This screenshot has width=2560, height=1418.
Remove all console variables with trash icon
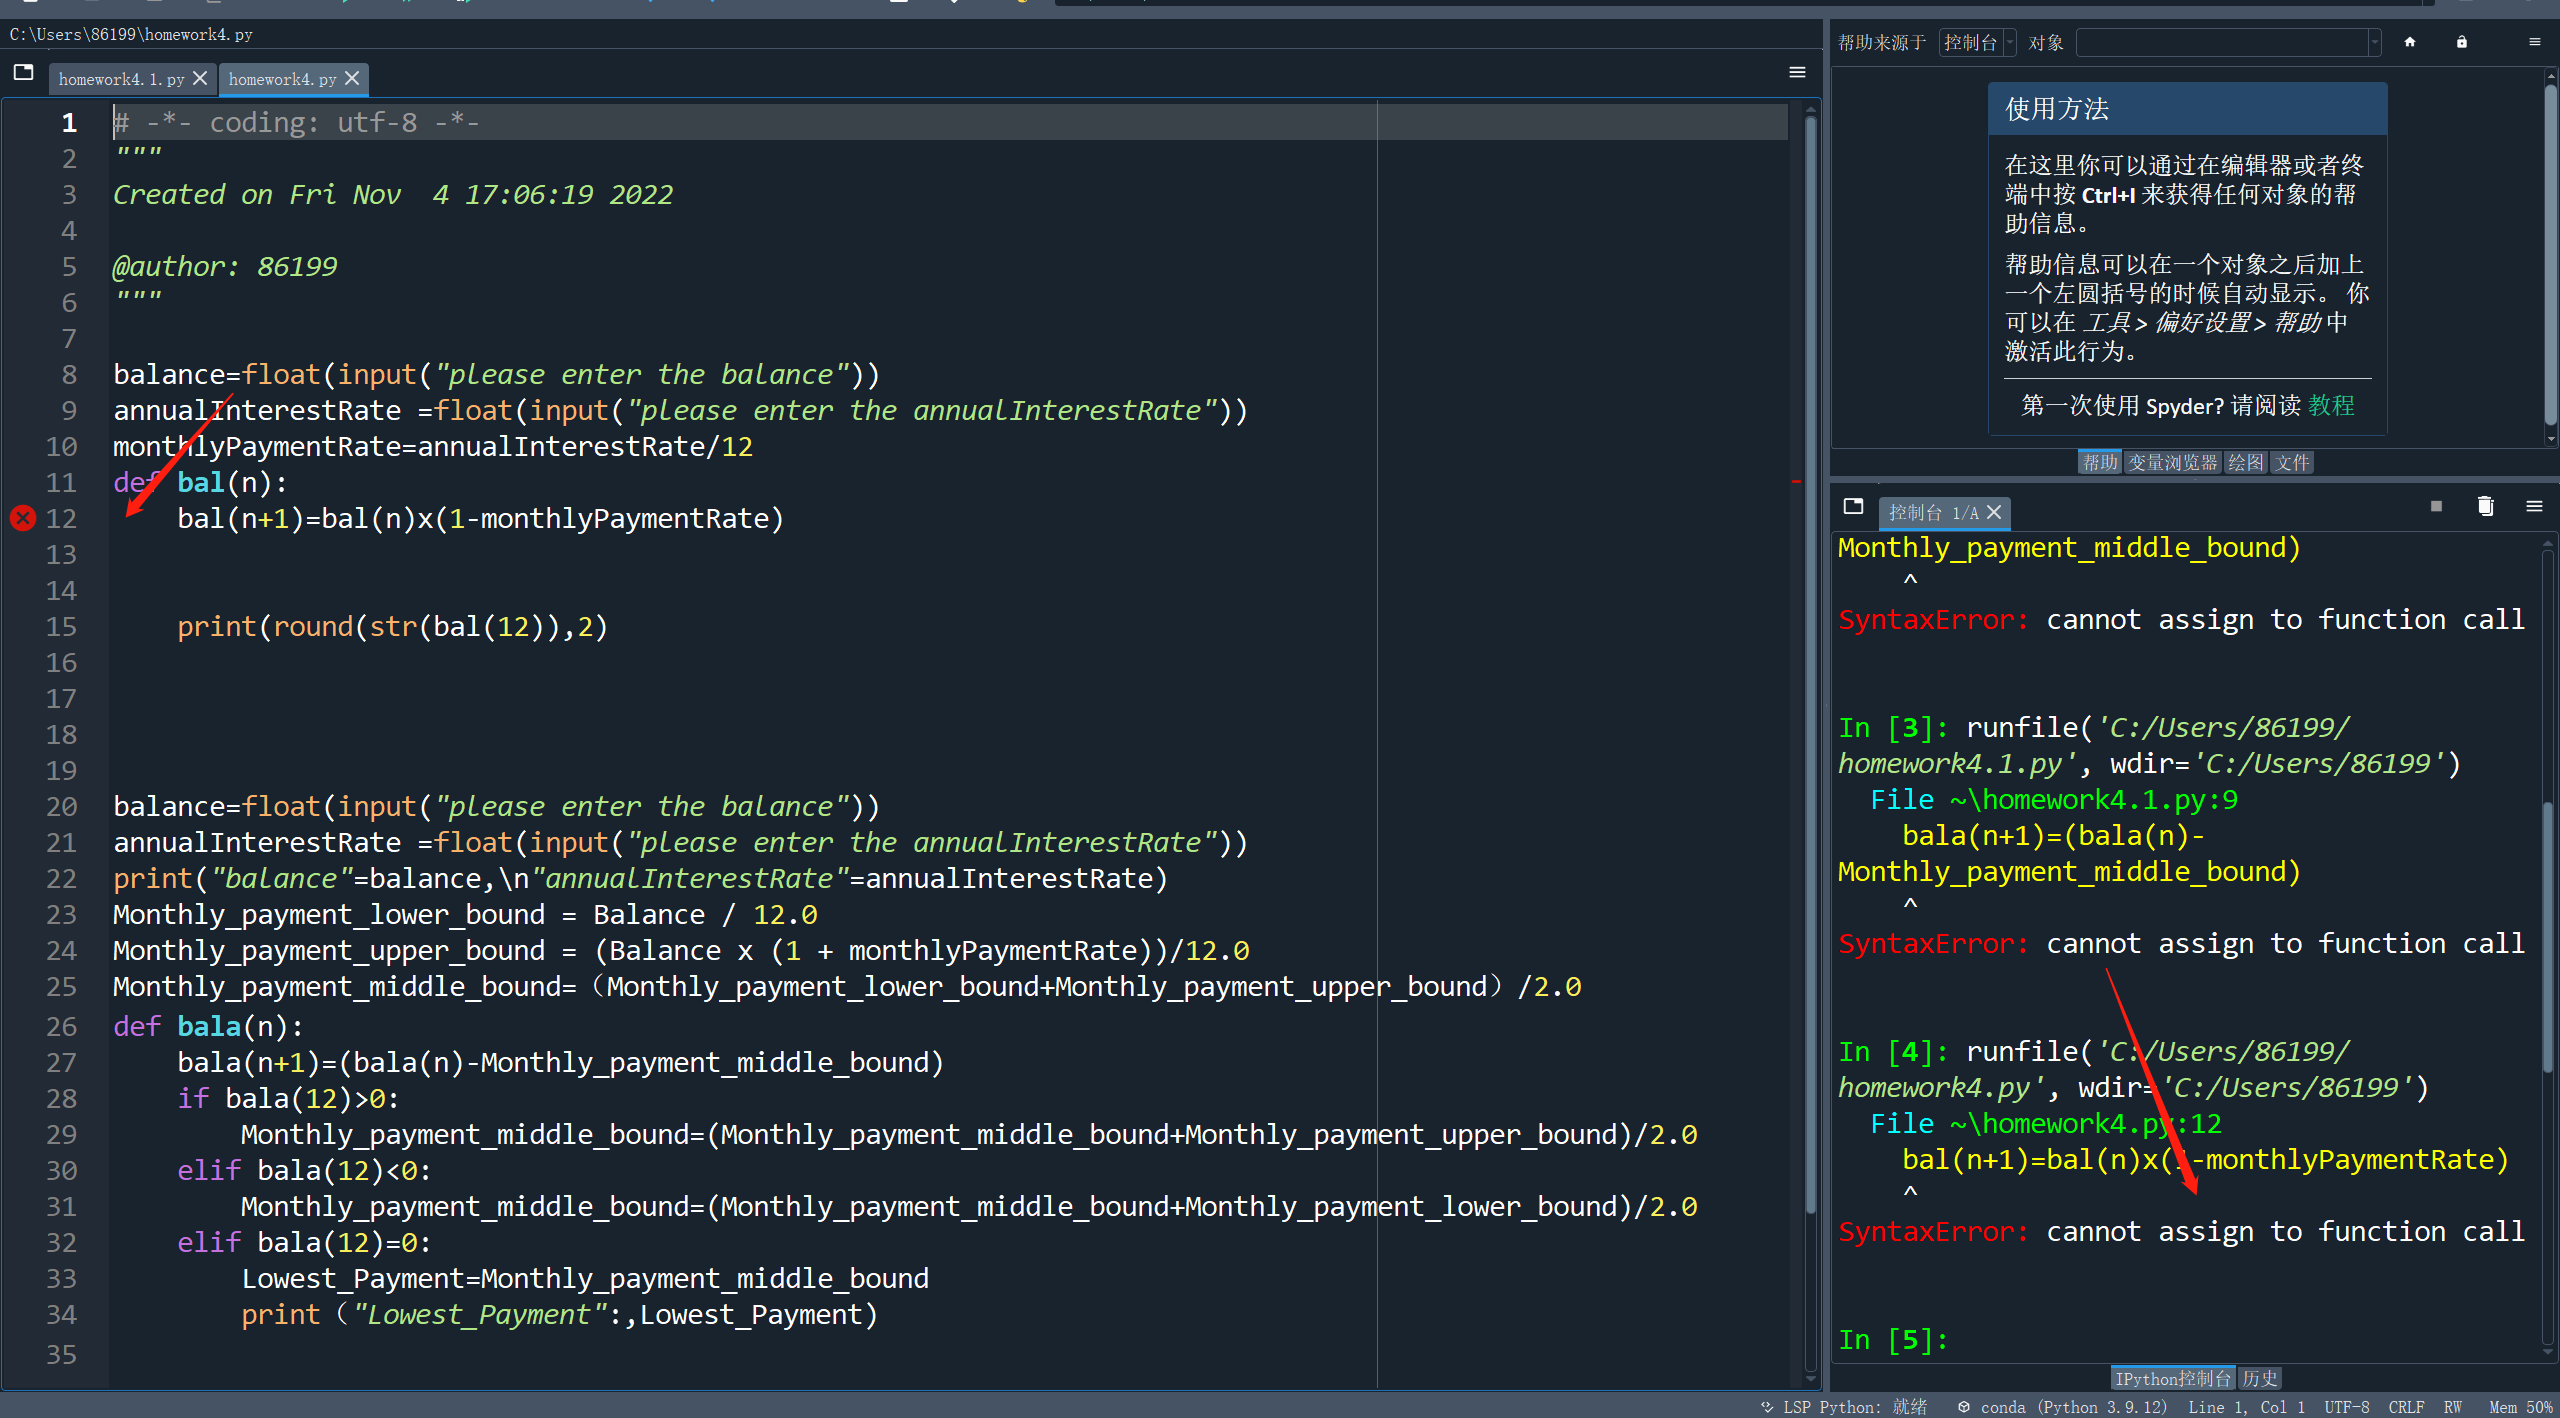coord(2485,506)
